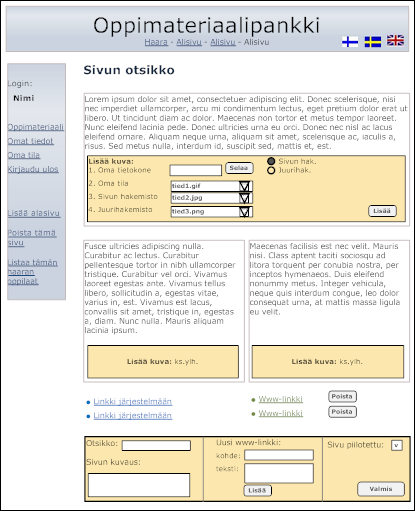Go to the first Alisivu breadcrumb link
Viewport: 415px width, 511px height.
tap(189, 42)
